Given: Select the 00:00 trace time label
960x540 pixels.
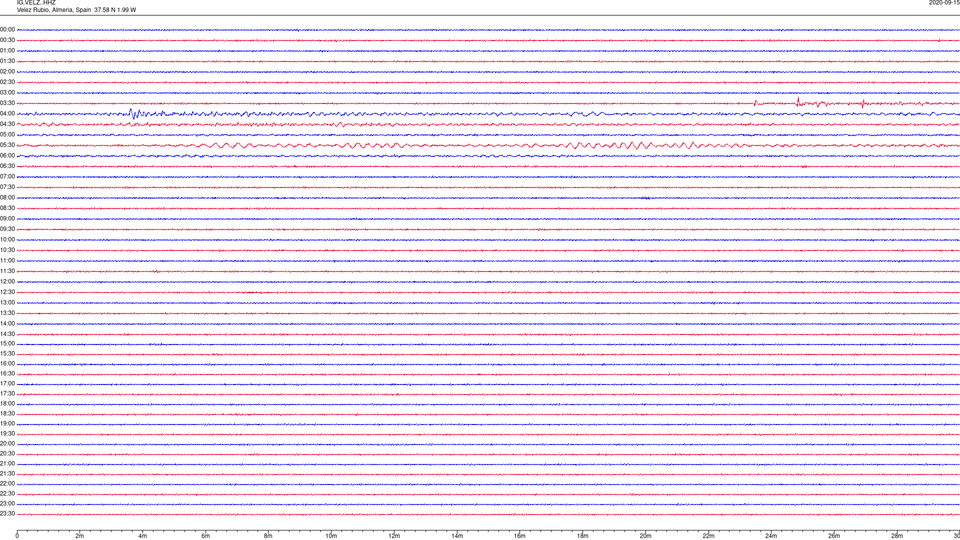Looking at the screenshot, I should 7,29.
